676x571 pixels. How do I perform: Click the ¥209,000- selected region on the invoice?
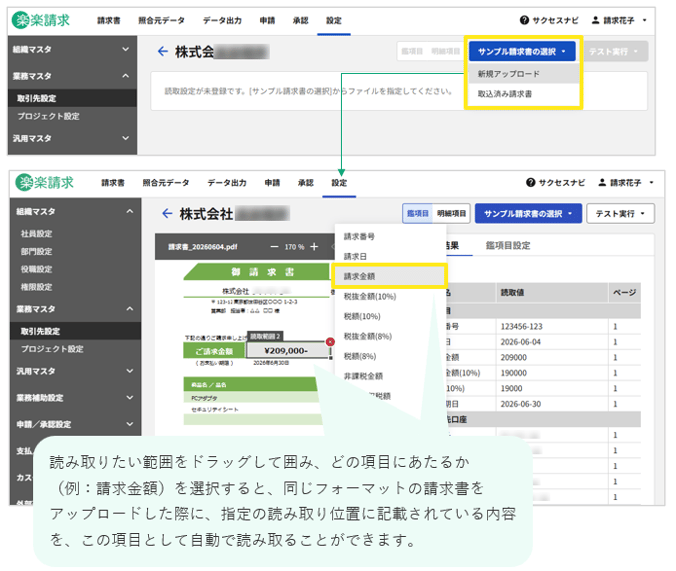click(288, 350)
